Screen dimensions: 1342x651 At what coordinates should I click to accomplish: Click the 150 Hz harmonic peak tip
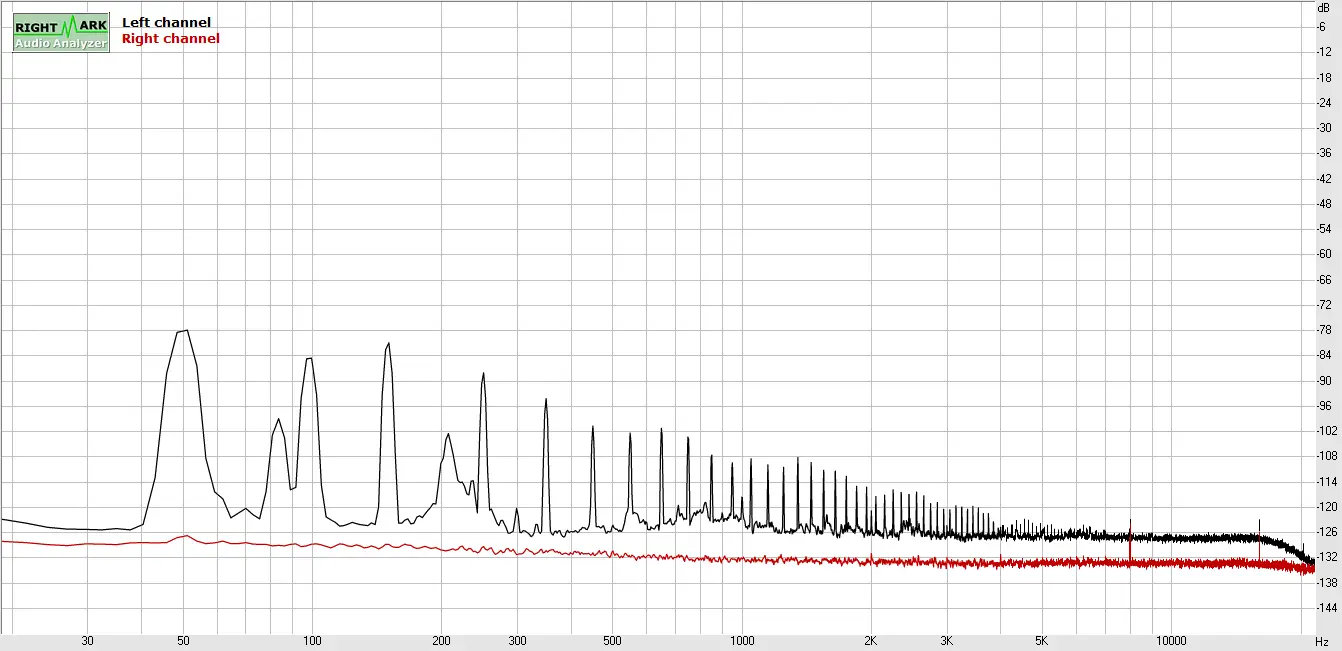coord(388,344)
